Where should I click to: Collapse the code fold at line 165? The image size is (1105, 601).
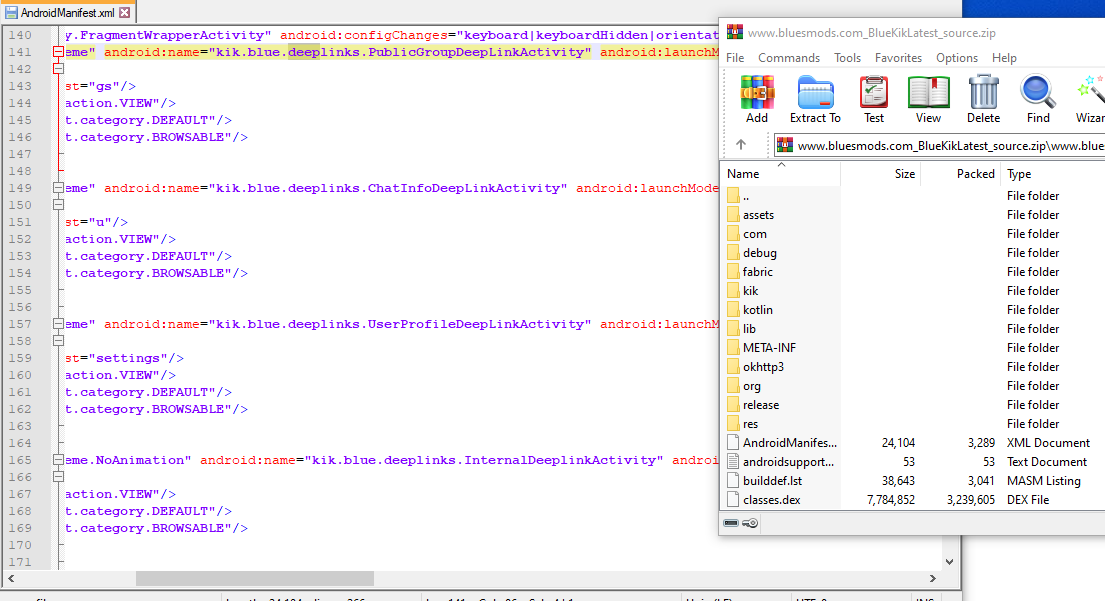[58, 460]
